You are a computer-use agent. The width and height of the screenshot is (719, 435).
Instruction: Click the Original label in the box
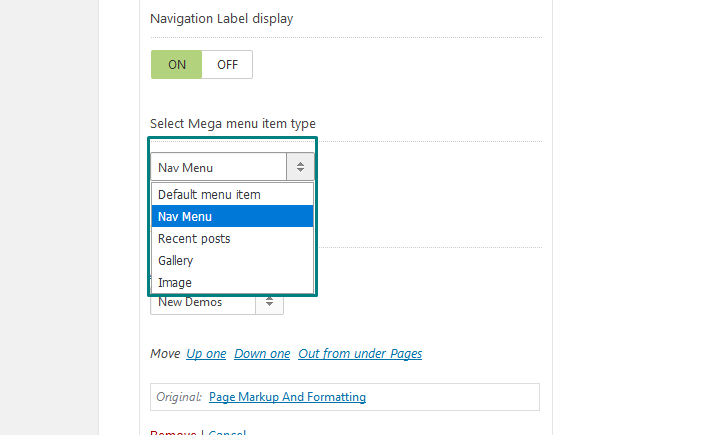tap(179, 397)
